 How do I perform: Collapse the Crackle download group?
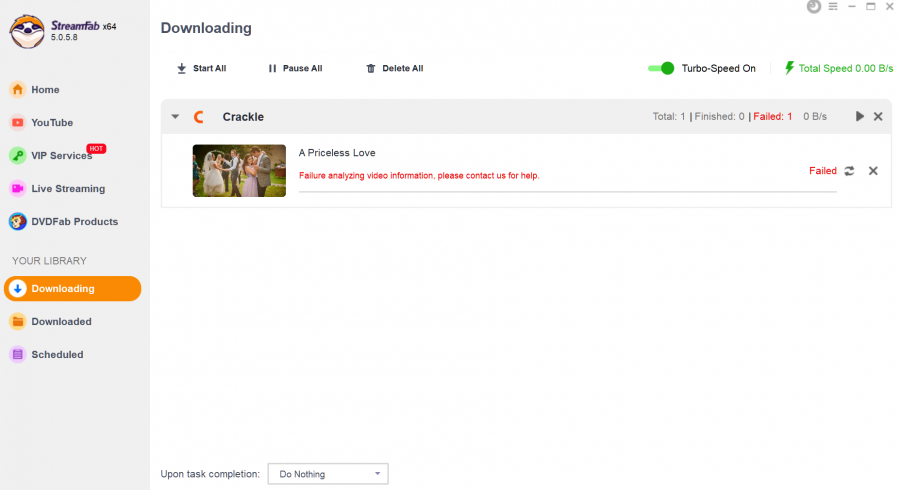[176, 116]
